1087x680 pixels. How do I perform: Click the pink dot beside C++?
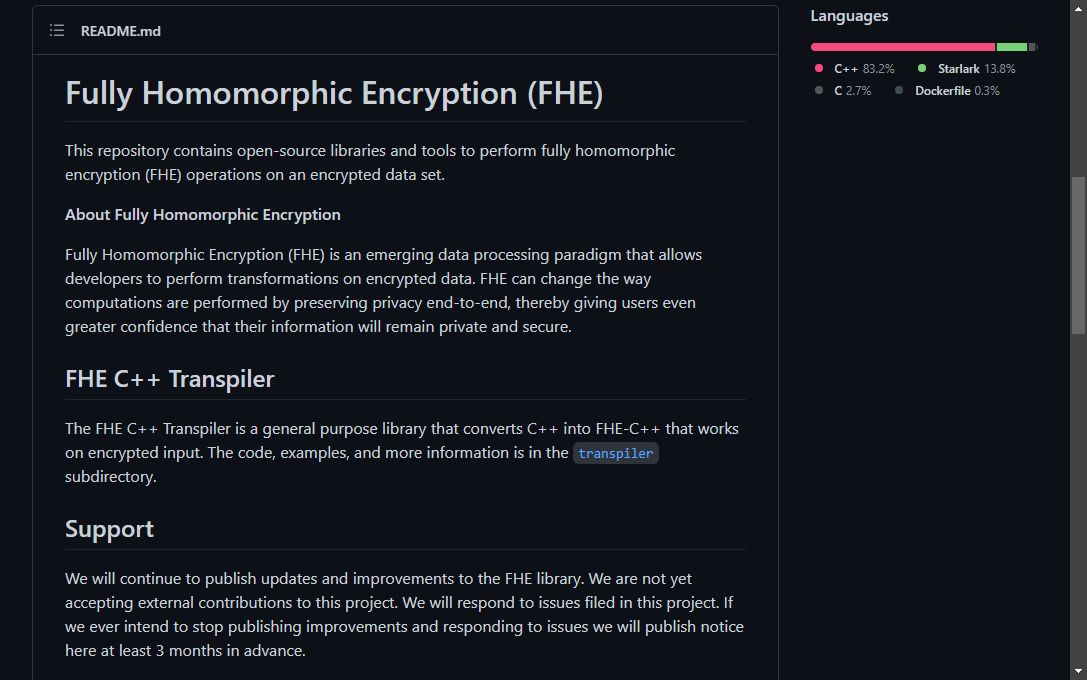point(819,69)
